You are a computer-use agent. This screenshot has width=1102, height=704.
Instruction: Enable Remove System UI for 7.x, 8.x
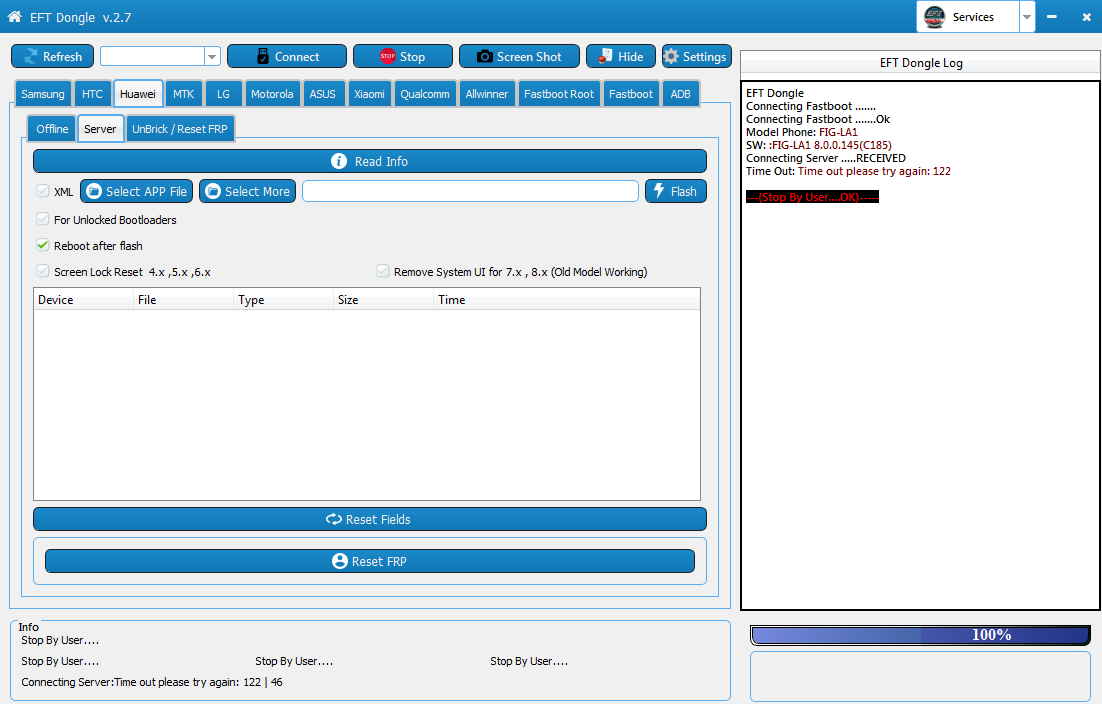pyautogui.click(x=383, y=271)
